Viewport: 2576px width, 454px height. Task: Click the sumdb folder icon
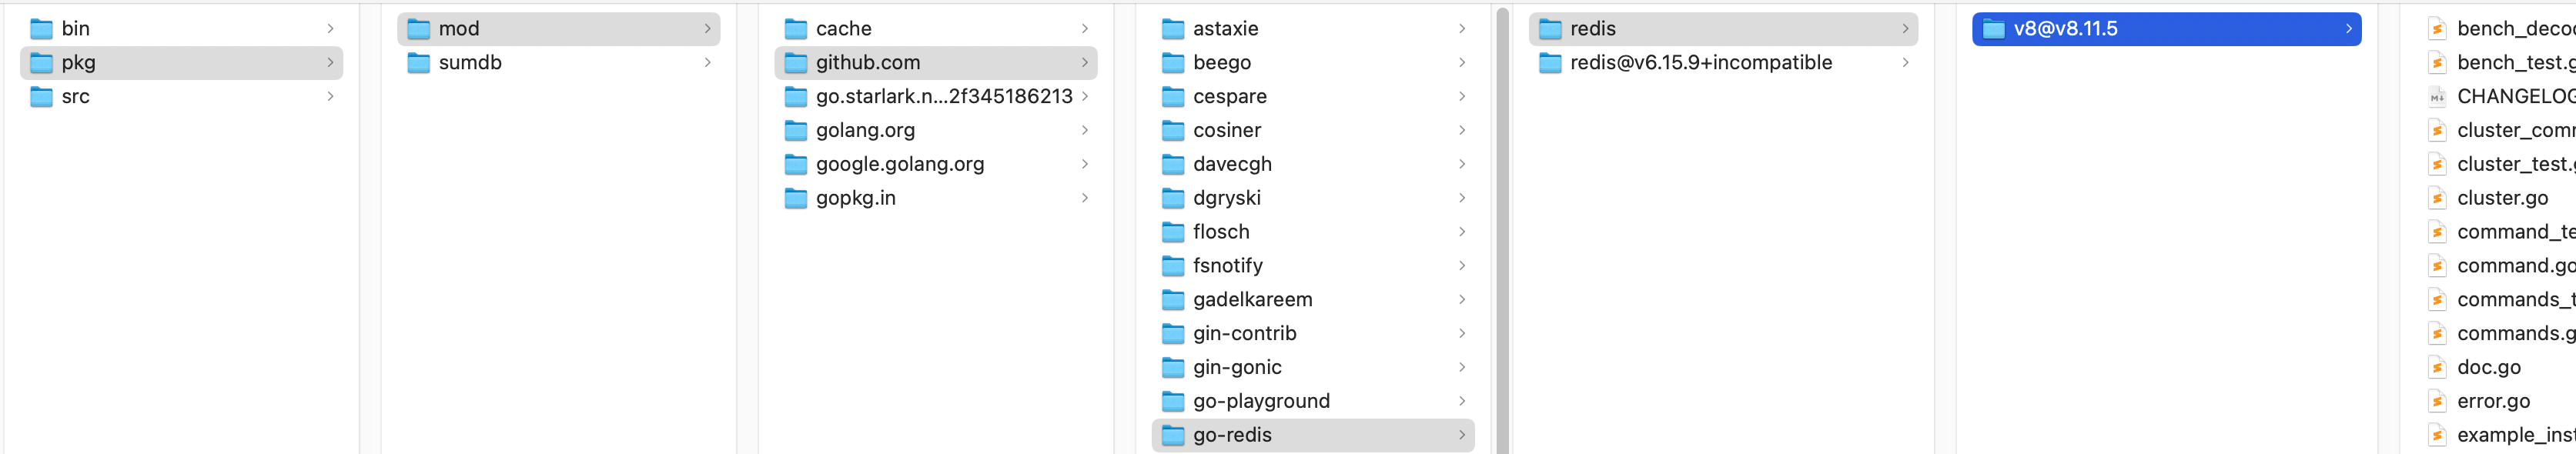[x=418, y=63]
